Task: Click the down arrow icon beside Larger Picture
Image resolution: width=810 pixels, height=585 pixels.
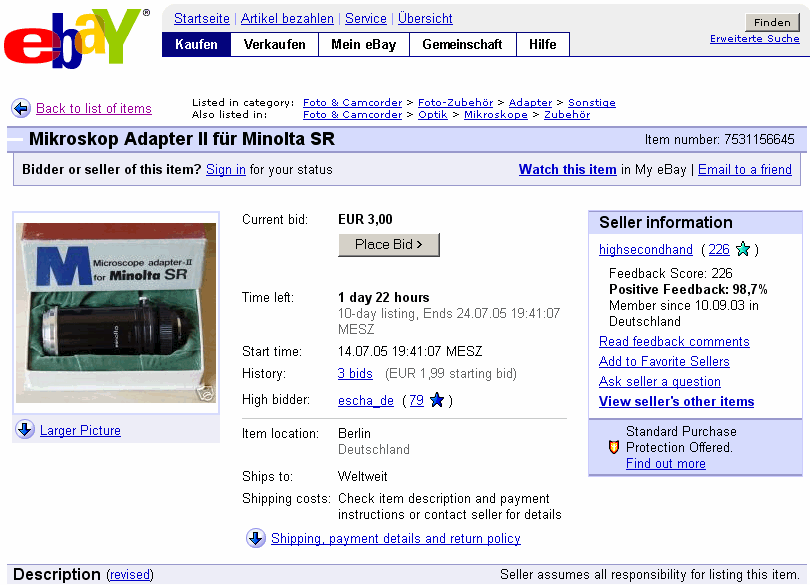Action: tap(25, 429)
